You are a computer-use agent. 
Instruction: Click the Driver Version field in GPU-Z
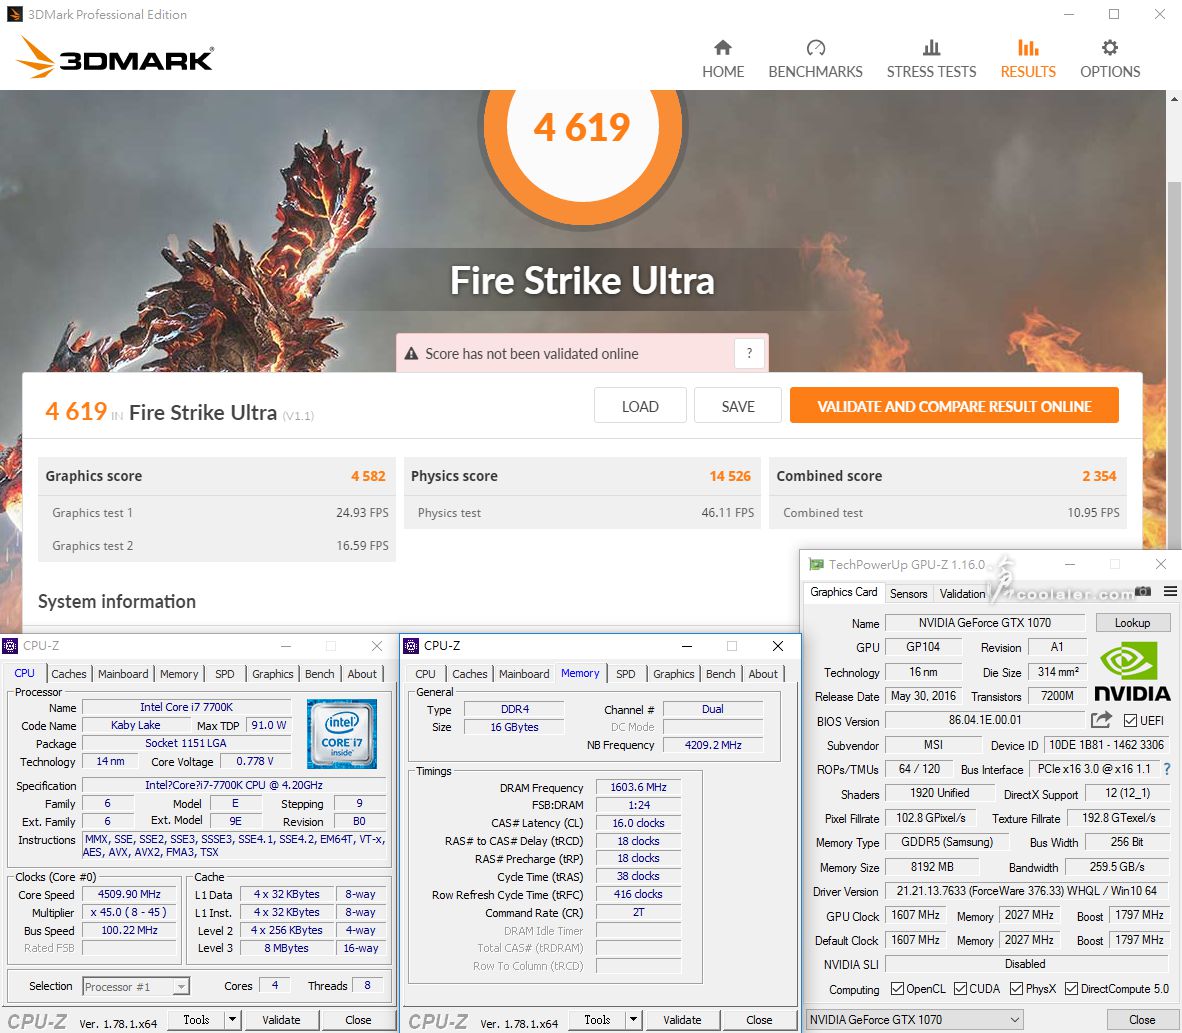click(1026, 891)
